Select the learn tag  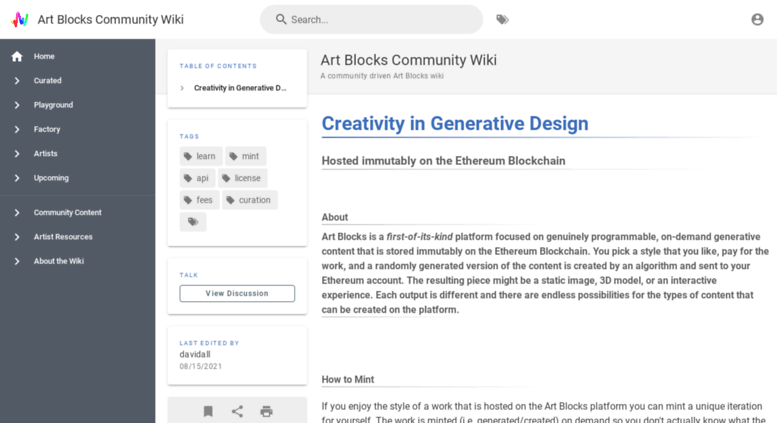point(201,156)
